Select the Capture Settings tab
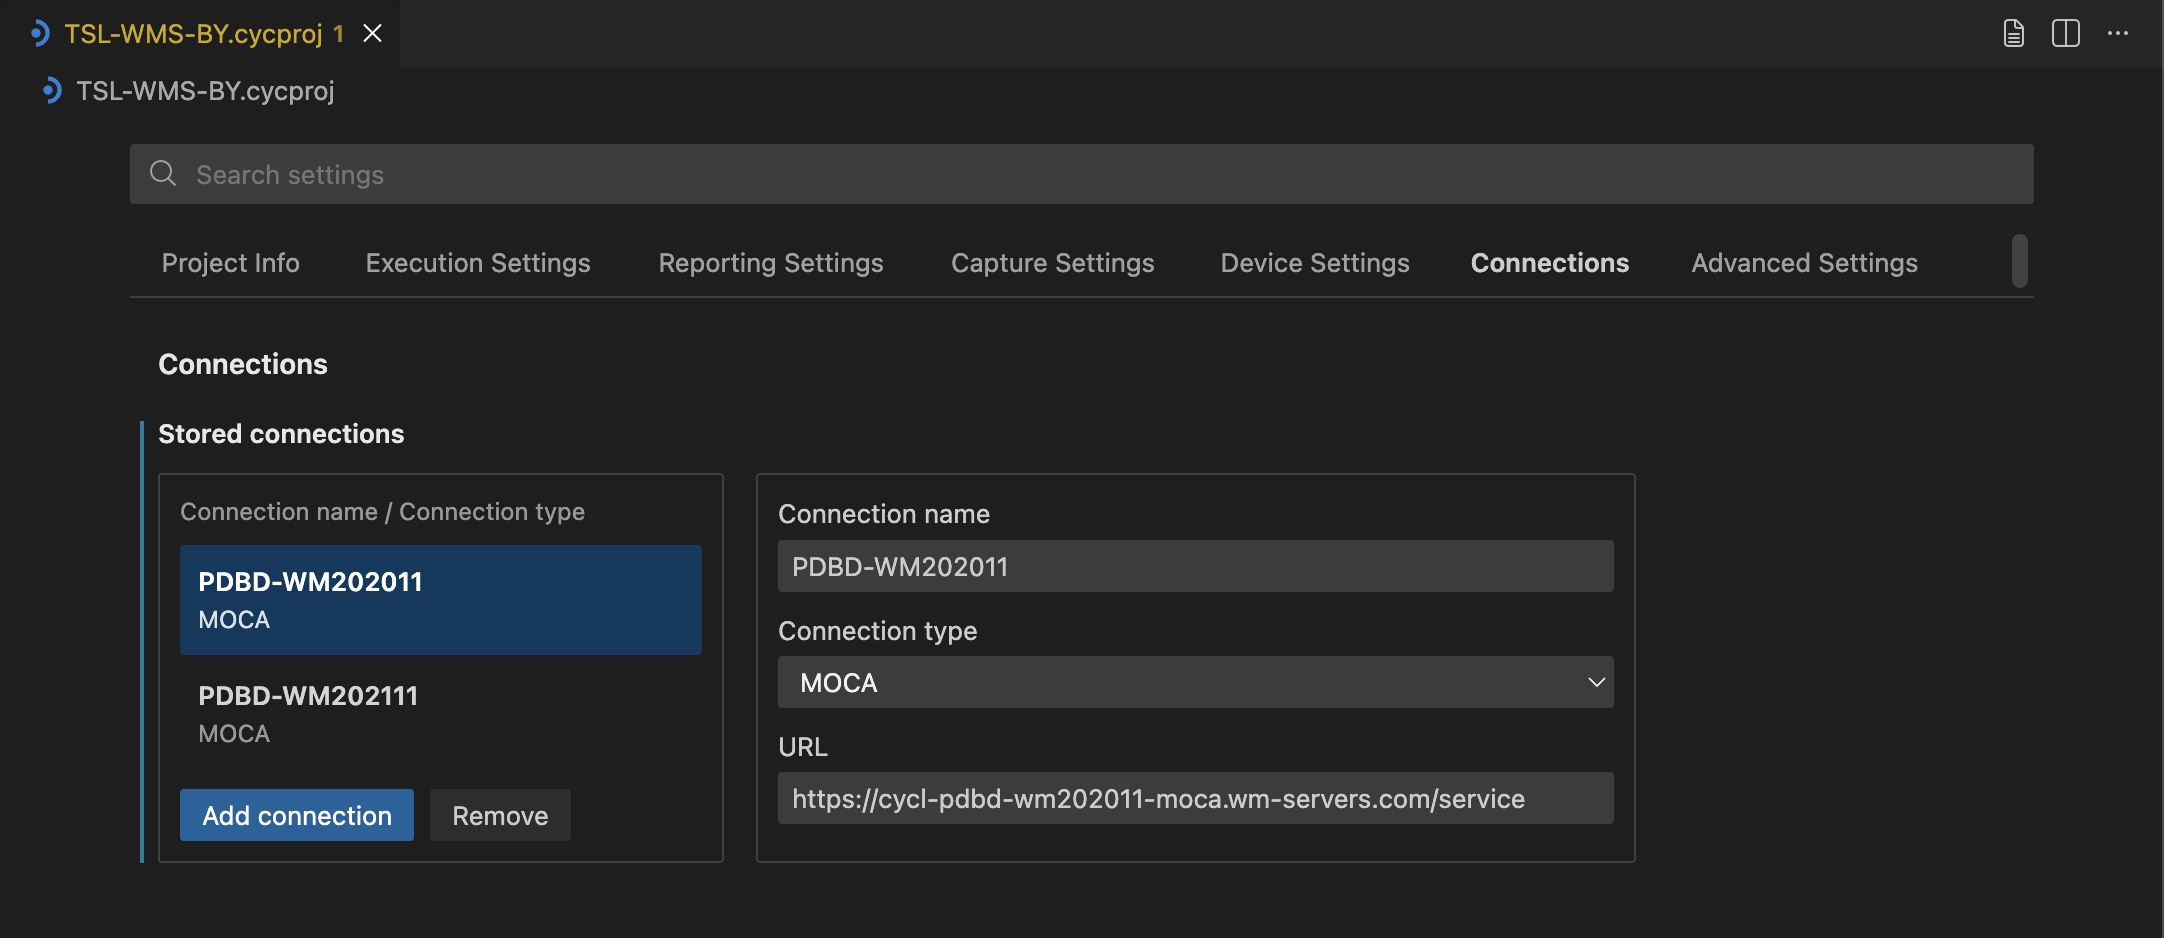 tap(1052, 263)
